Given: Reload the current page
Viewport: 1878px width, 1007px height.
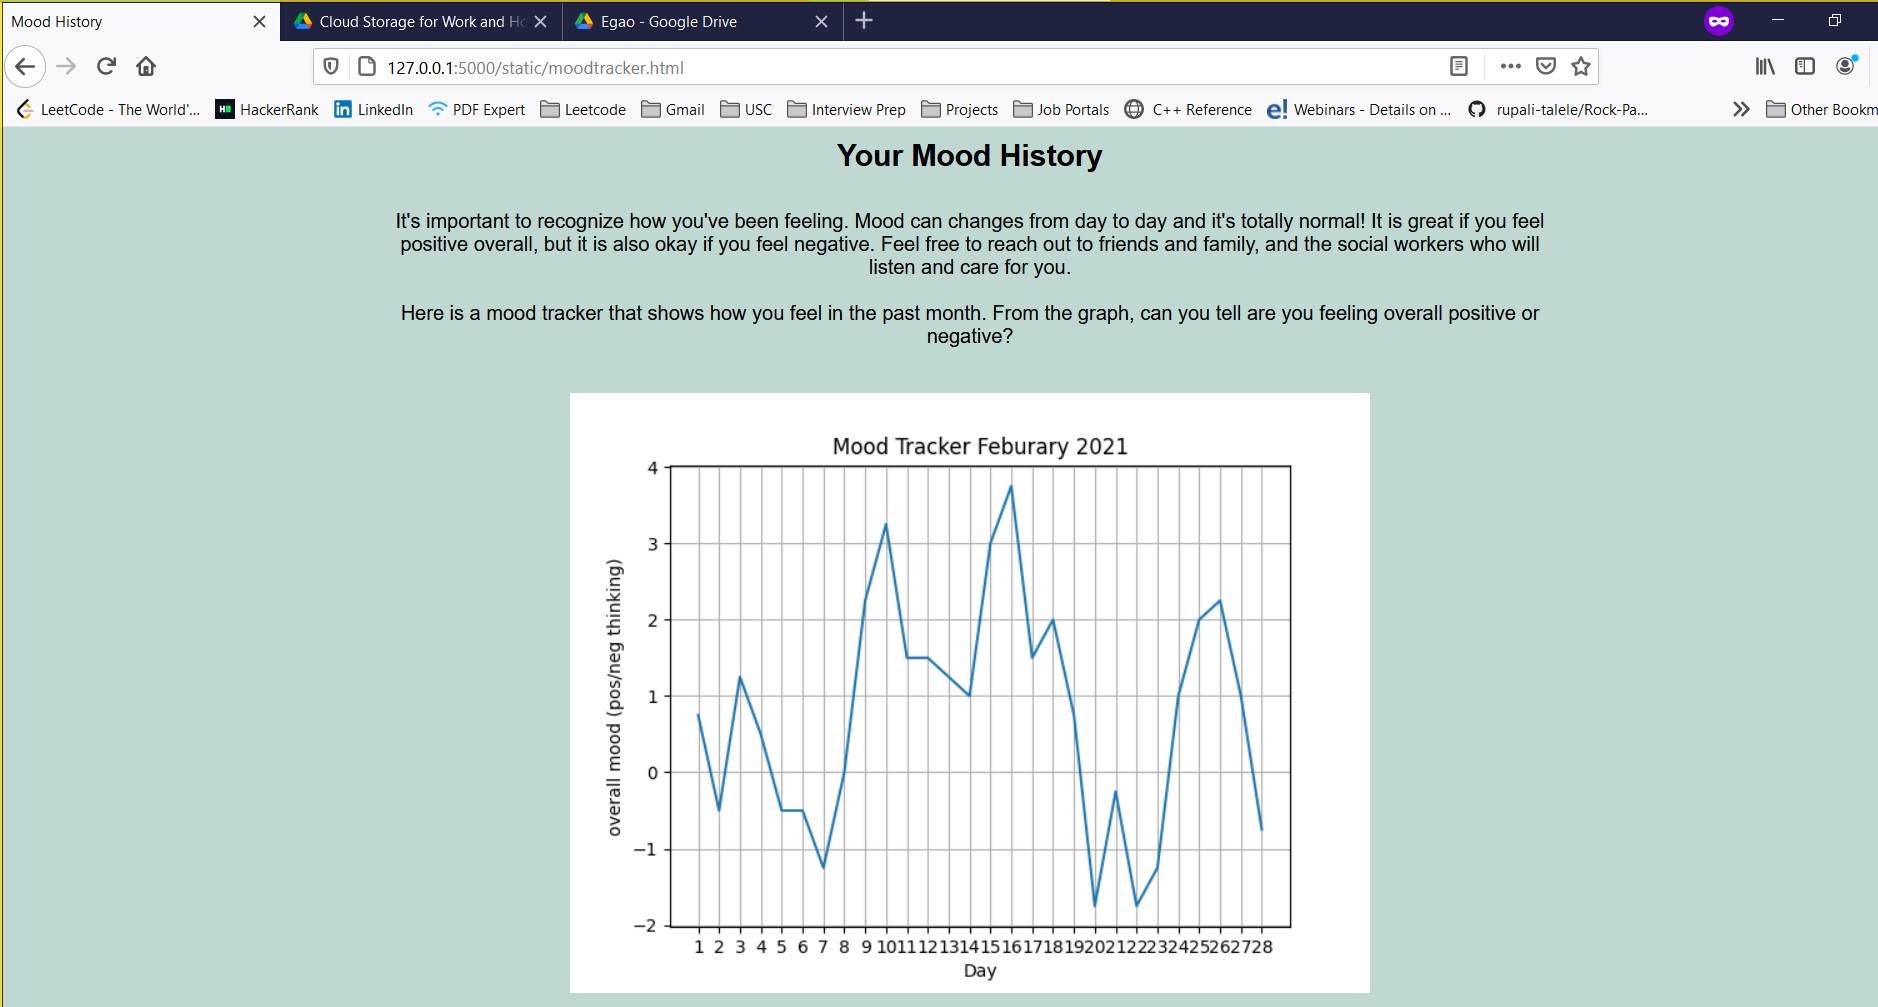Looking at the screenshot, I should 106,67.
